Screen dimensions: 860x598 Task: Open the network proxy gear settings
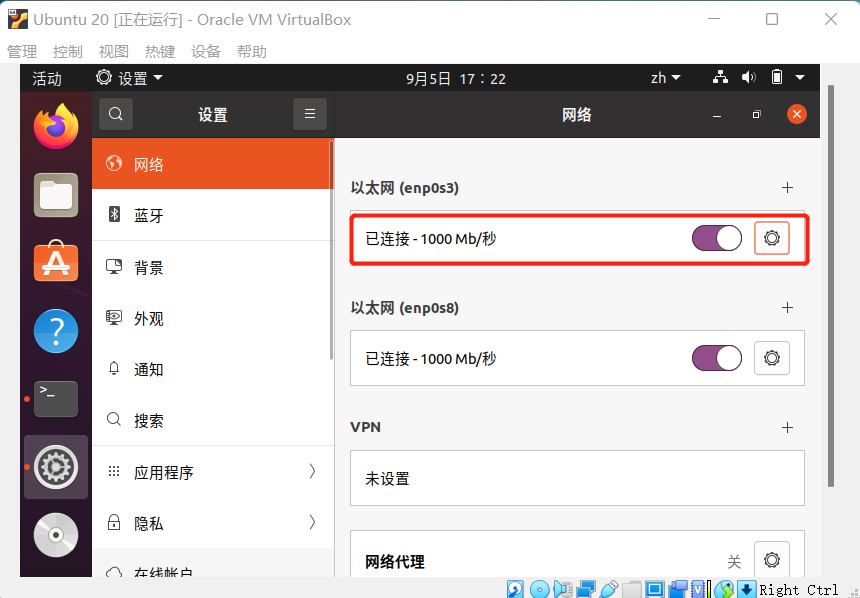tap(772, 560)
